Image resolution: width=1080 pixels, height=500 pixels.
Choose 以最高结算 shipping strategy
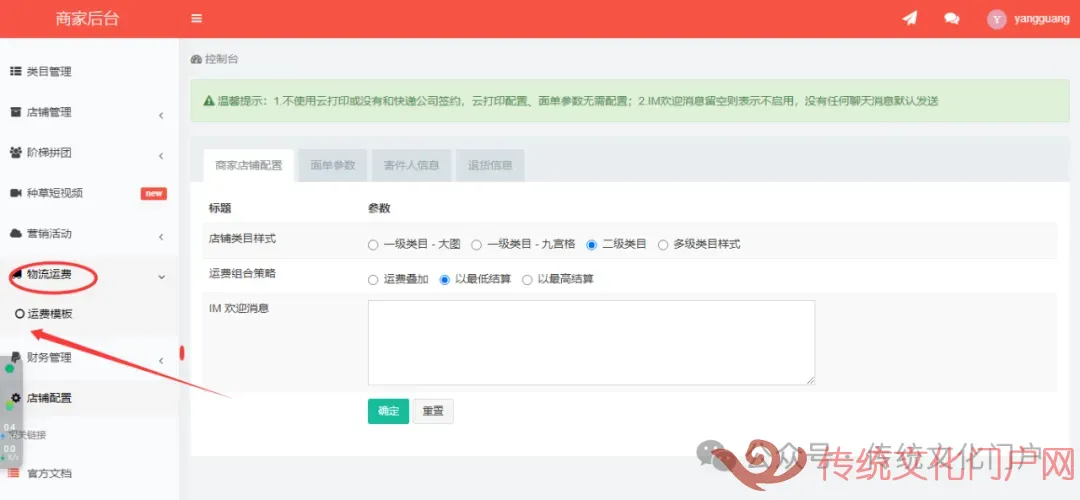527,280
